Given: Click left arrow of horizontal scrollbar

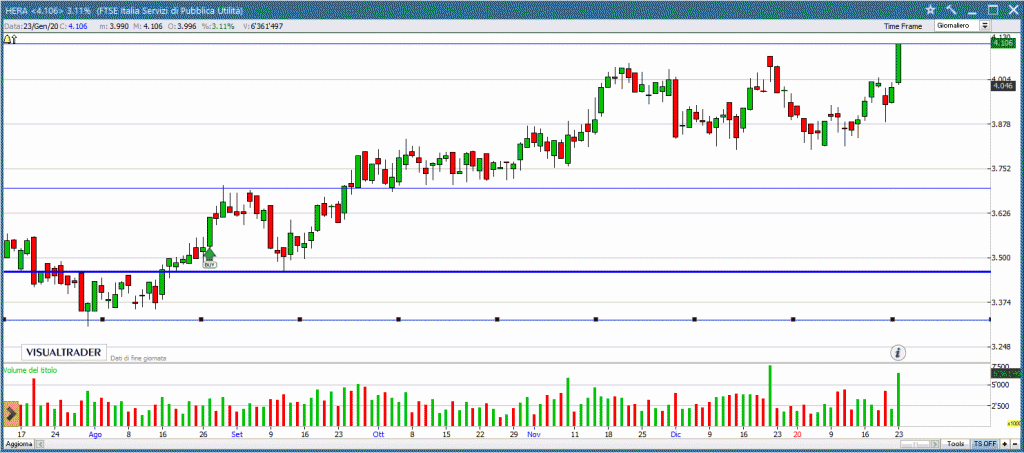Looking at the screenshot, I should tap(40, 444).
